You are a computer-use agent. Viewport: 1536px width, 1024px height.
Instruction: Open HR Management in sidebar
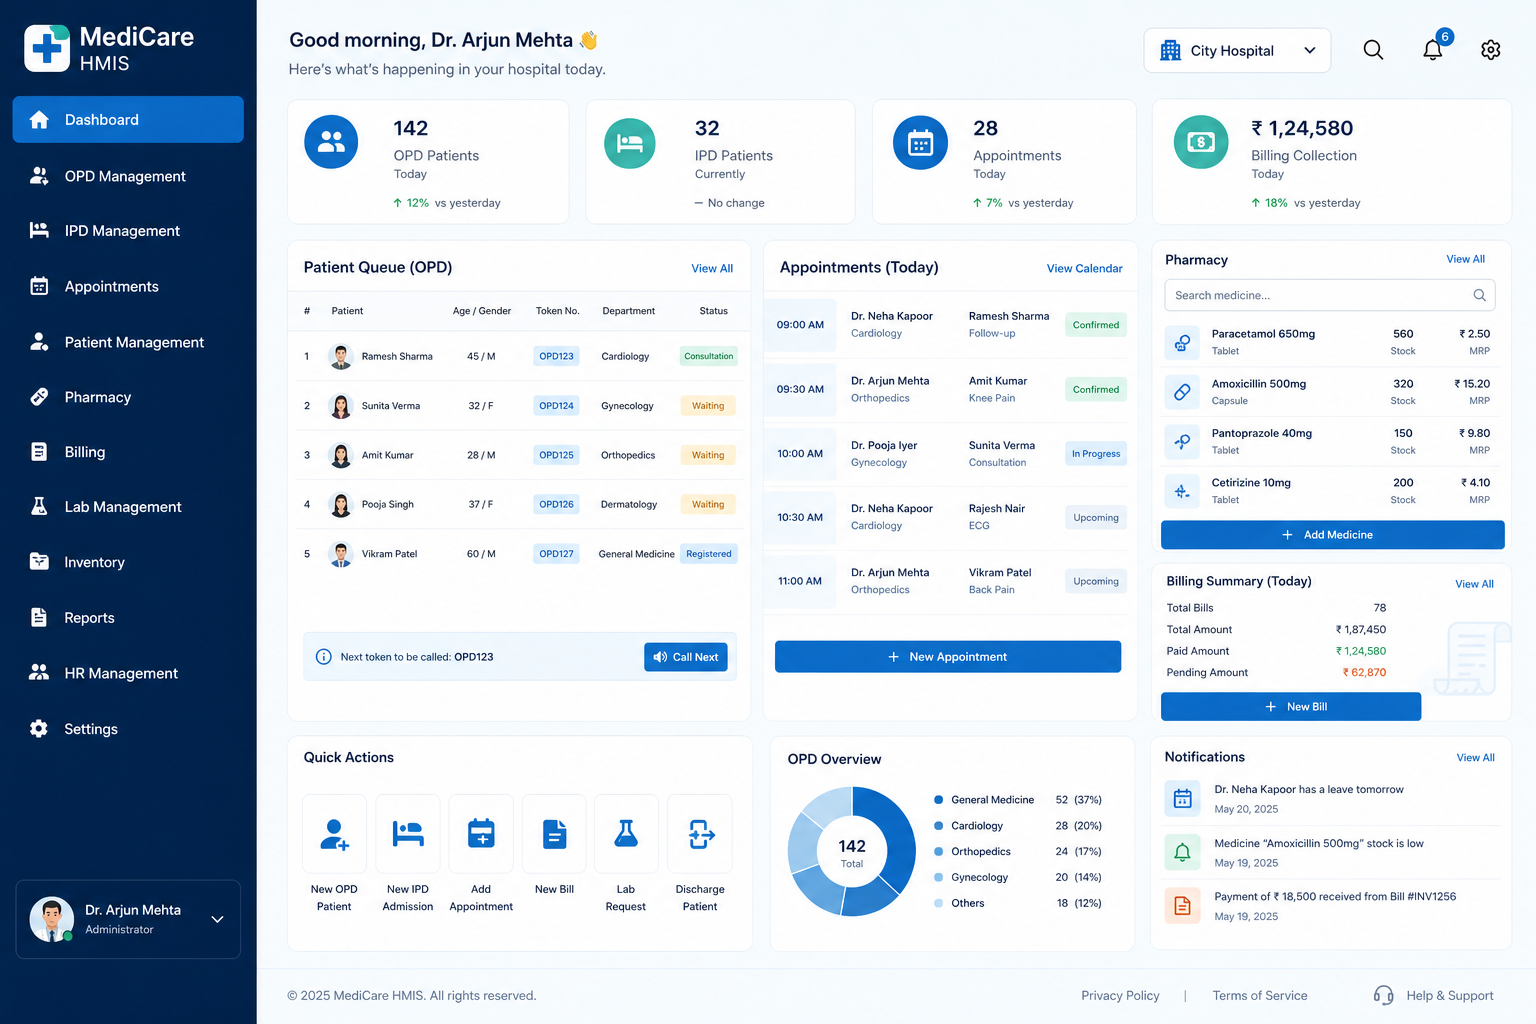coord(128,673)
